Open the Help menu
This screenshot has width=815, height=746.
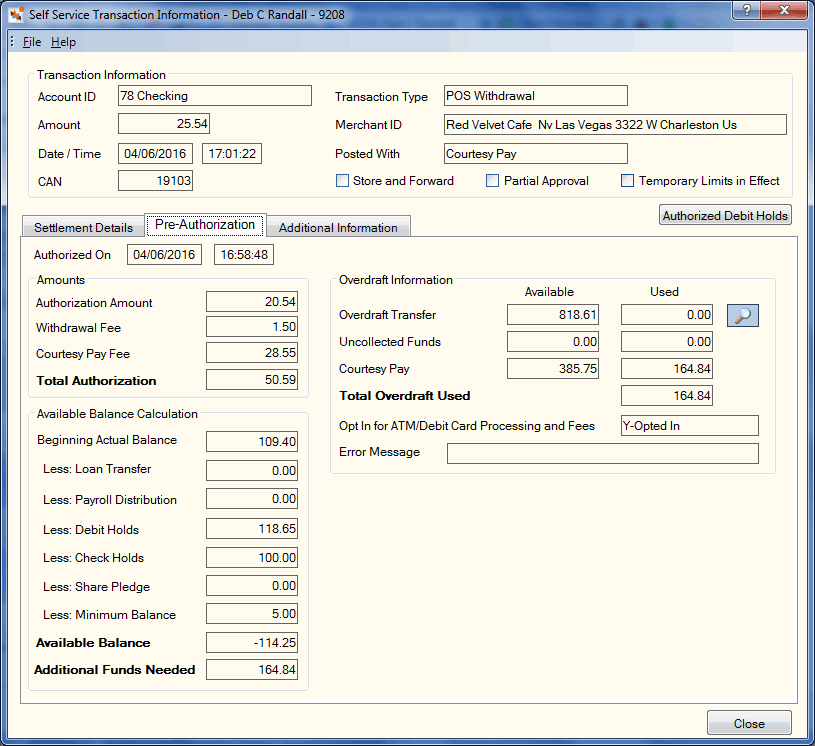pos(63,42)
